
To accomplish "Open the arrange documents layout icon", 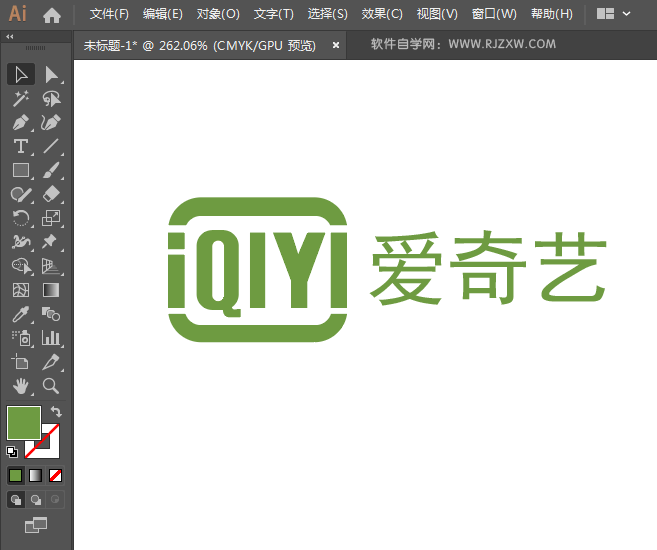I will coord(605,14).
